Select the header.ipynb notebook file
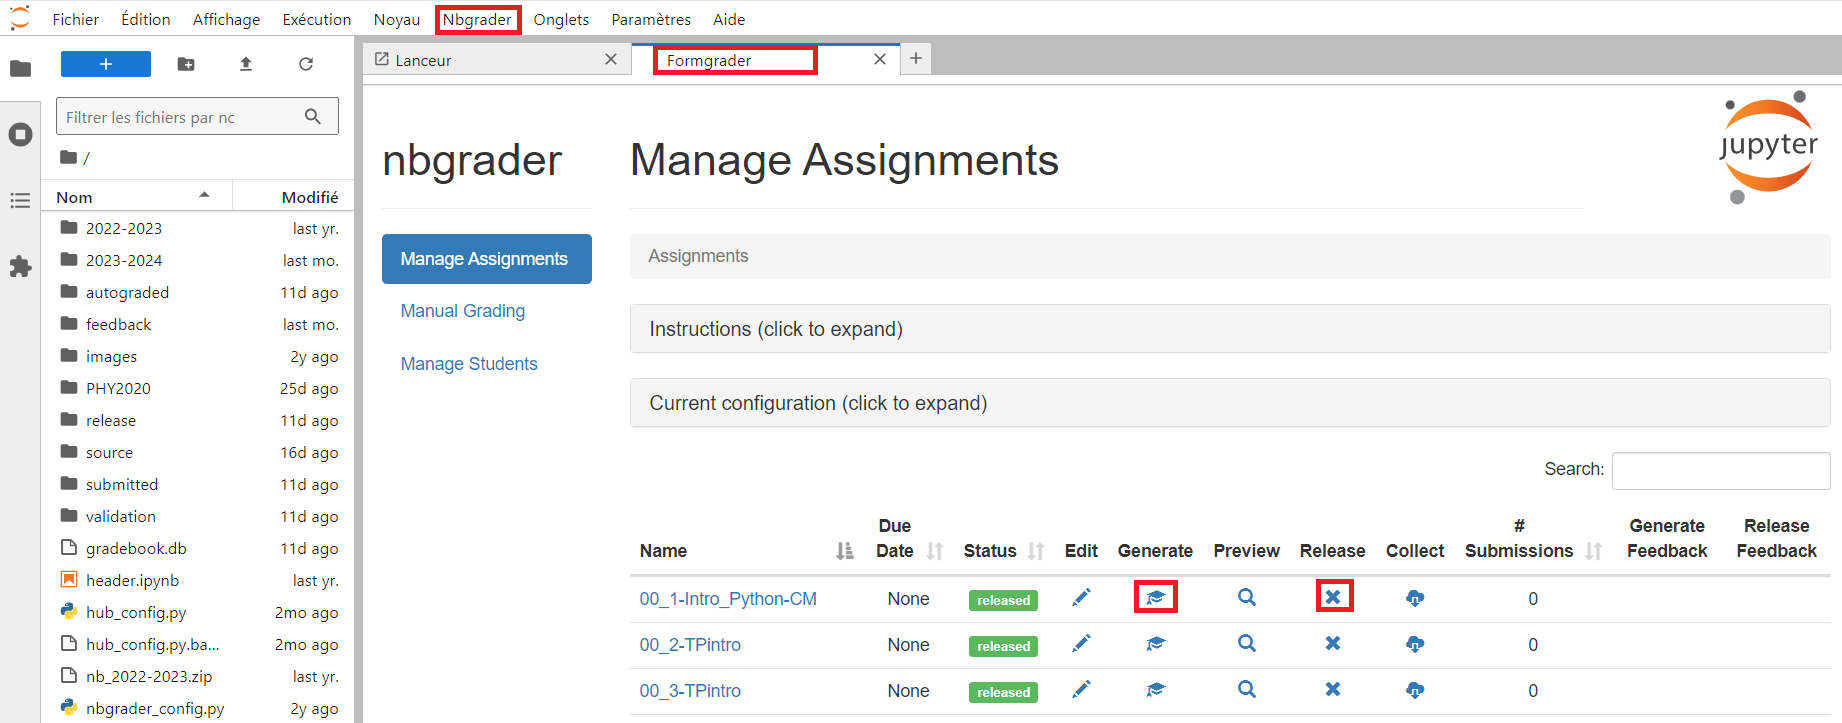Image resolution: width=1842 pixels, height=723 pixels. (x=198, y=580)
